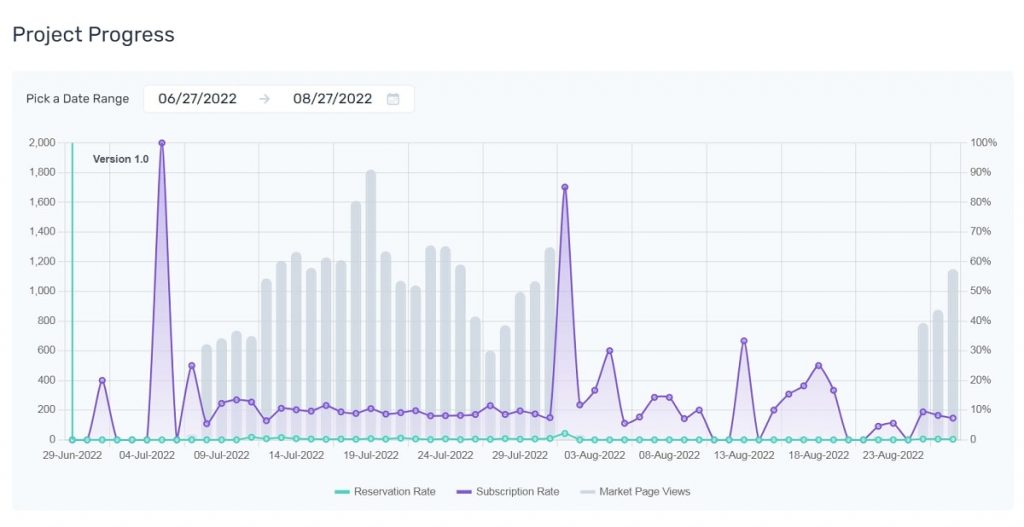Click the gray Market Page Views swatch
The height and width of the screenshot is (527, 1024).
(588, 492)
